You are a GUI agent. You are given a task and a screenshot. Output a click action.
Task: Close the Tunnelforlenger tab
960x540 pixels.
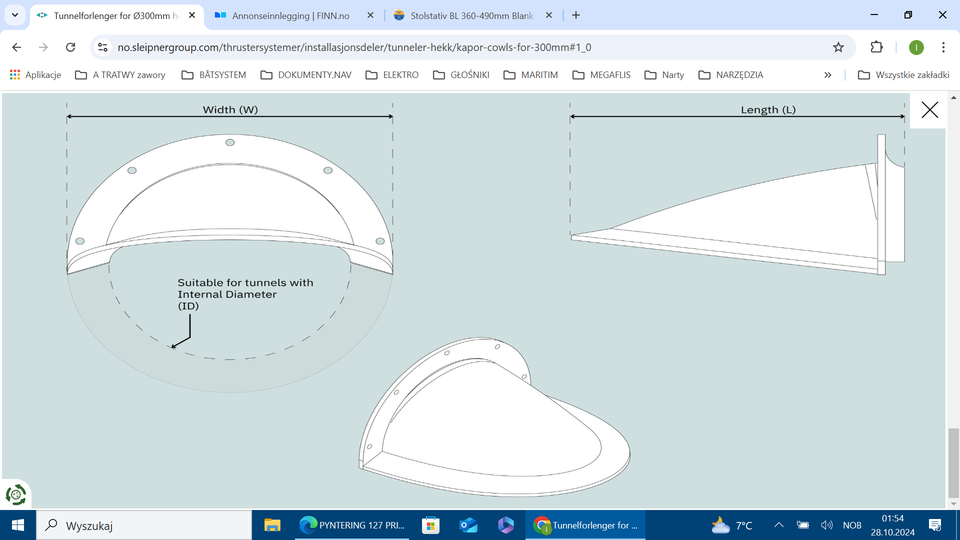point(192,15)
